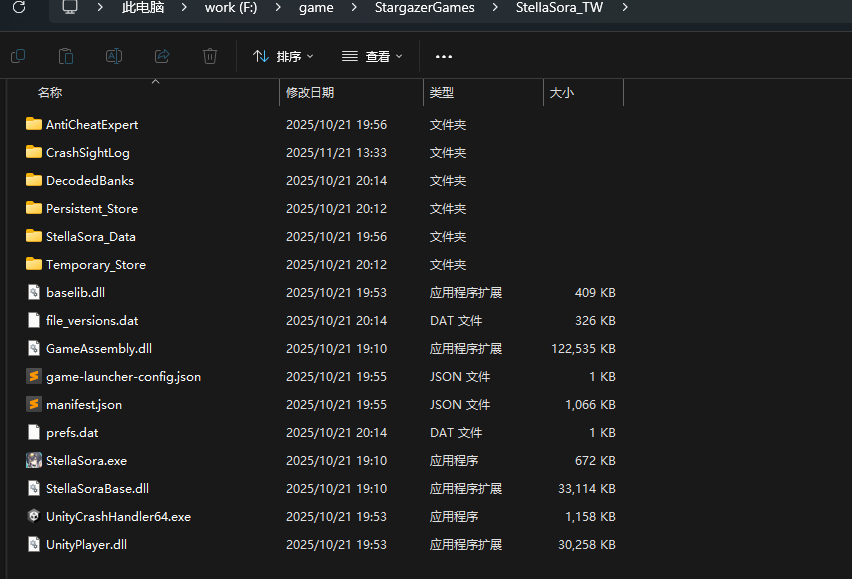Image resolution: width=852 pixels, height=579 pixels.
Task: Select the StellaSora_Data folder icon
Action: click(x=34, y=236)
